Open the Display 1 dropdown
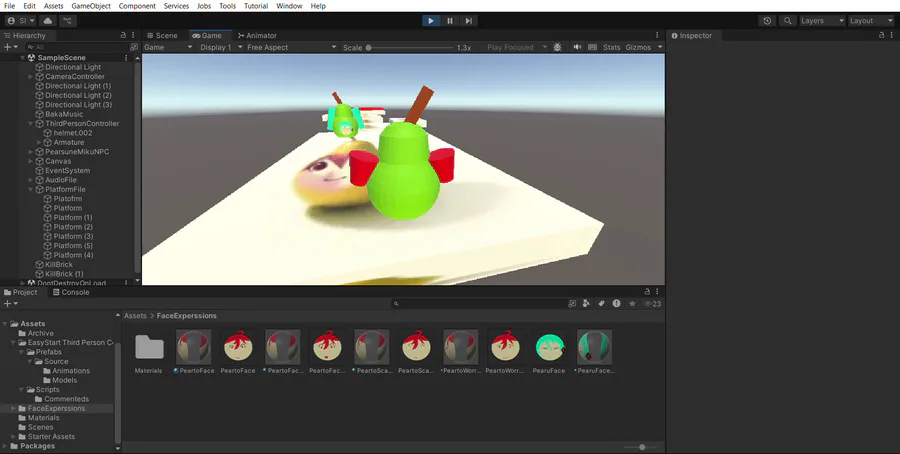 (x=221, y=47)
